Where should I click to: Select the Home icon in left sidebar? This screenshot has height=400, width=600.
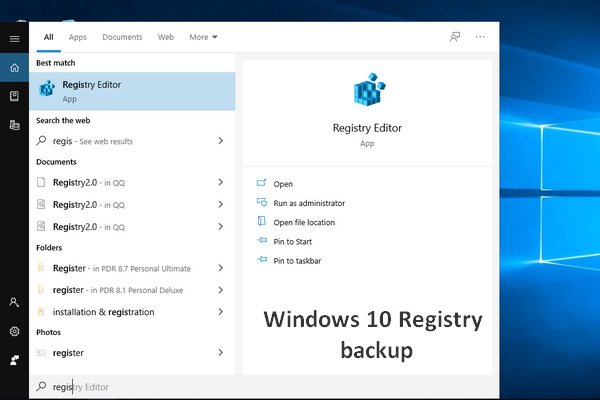pyautogui.click(x=14, y=68)
